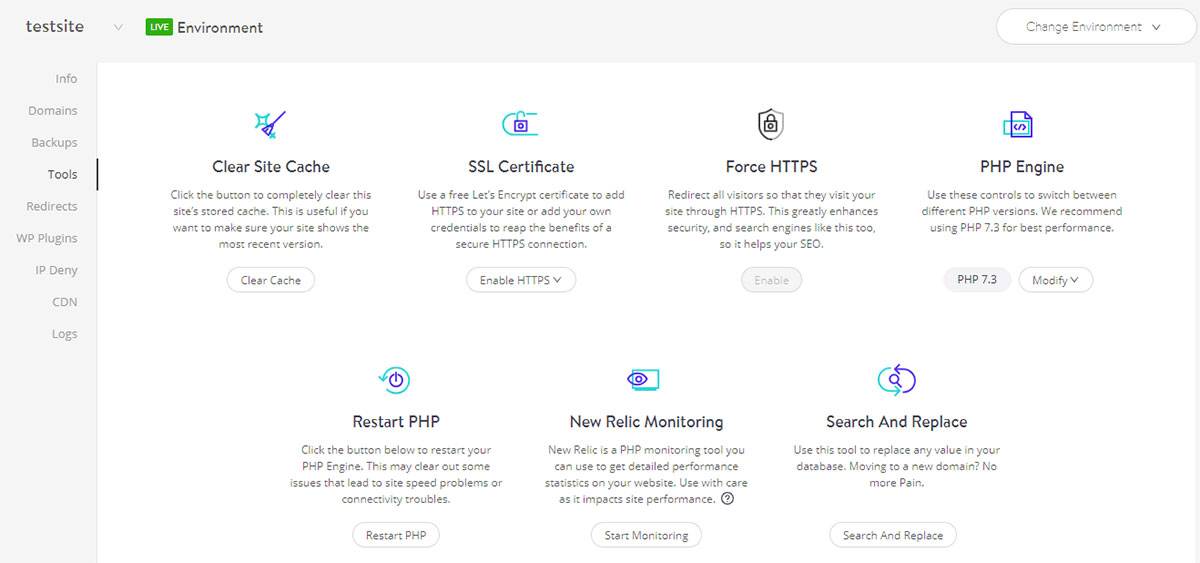Click the help question mark icon
Image resolution: width=1200 pixels, height=563 pixels.
click(x=727, y=499)
